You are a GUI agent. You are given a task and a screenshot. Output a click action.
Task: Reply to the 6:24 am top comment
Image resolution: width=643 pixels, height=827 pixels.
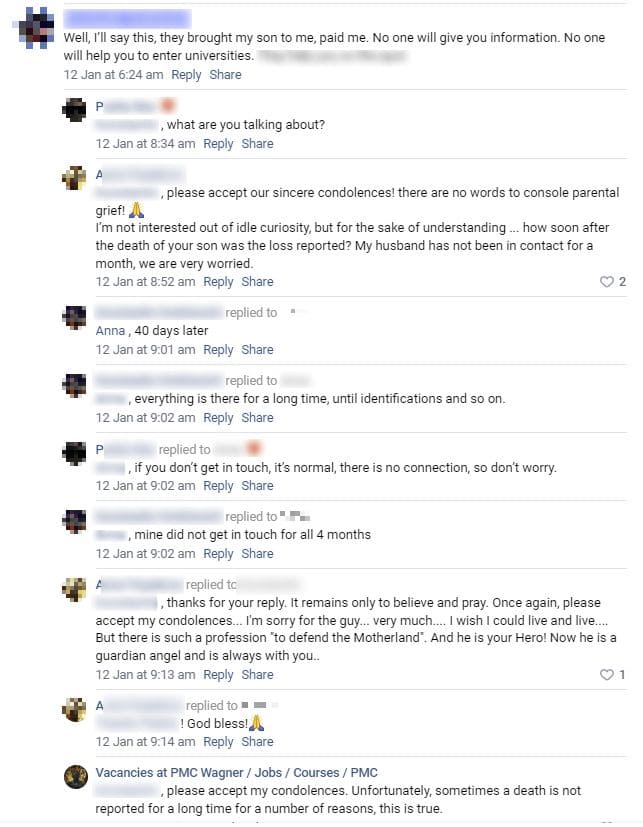pos(186,75)
